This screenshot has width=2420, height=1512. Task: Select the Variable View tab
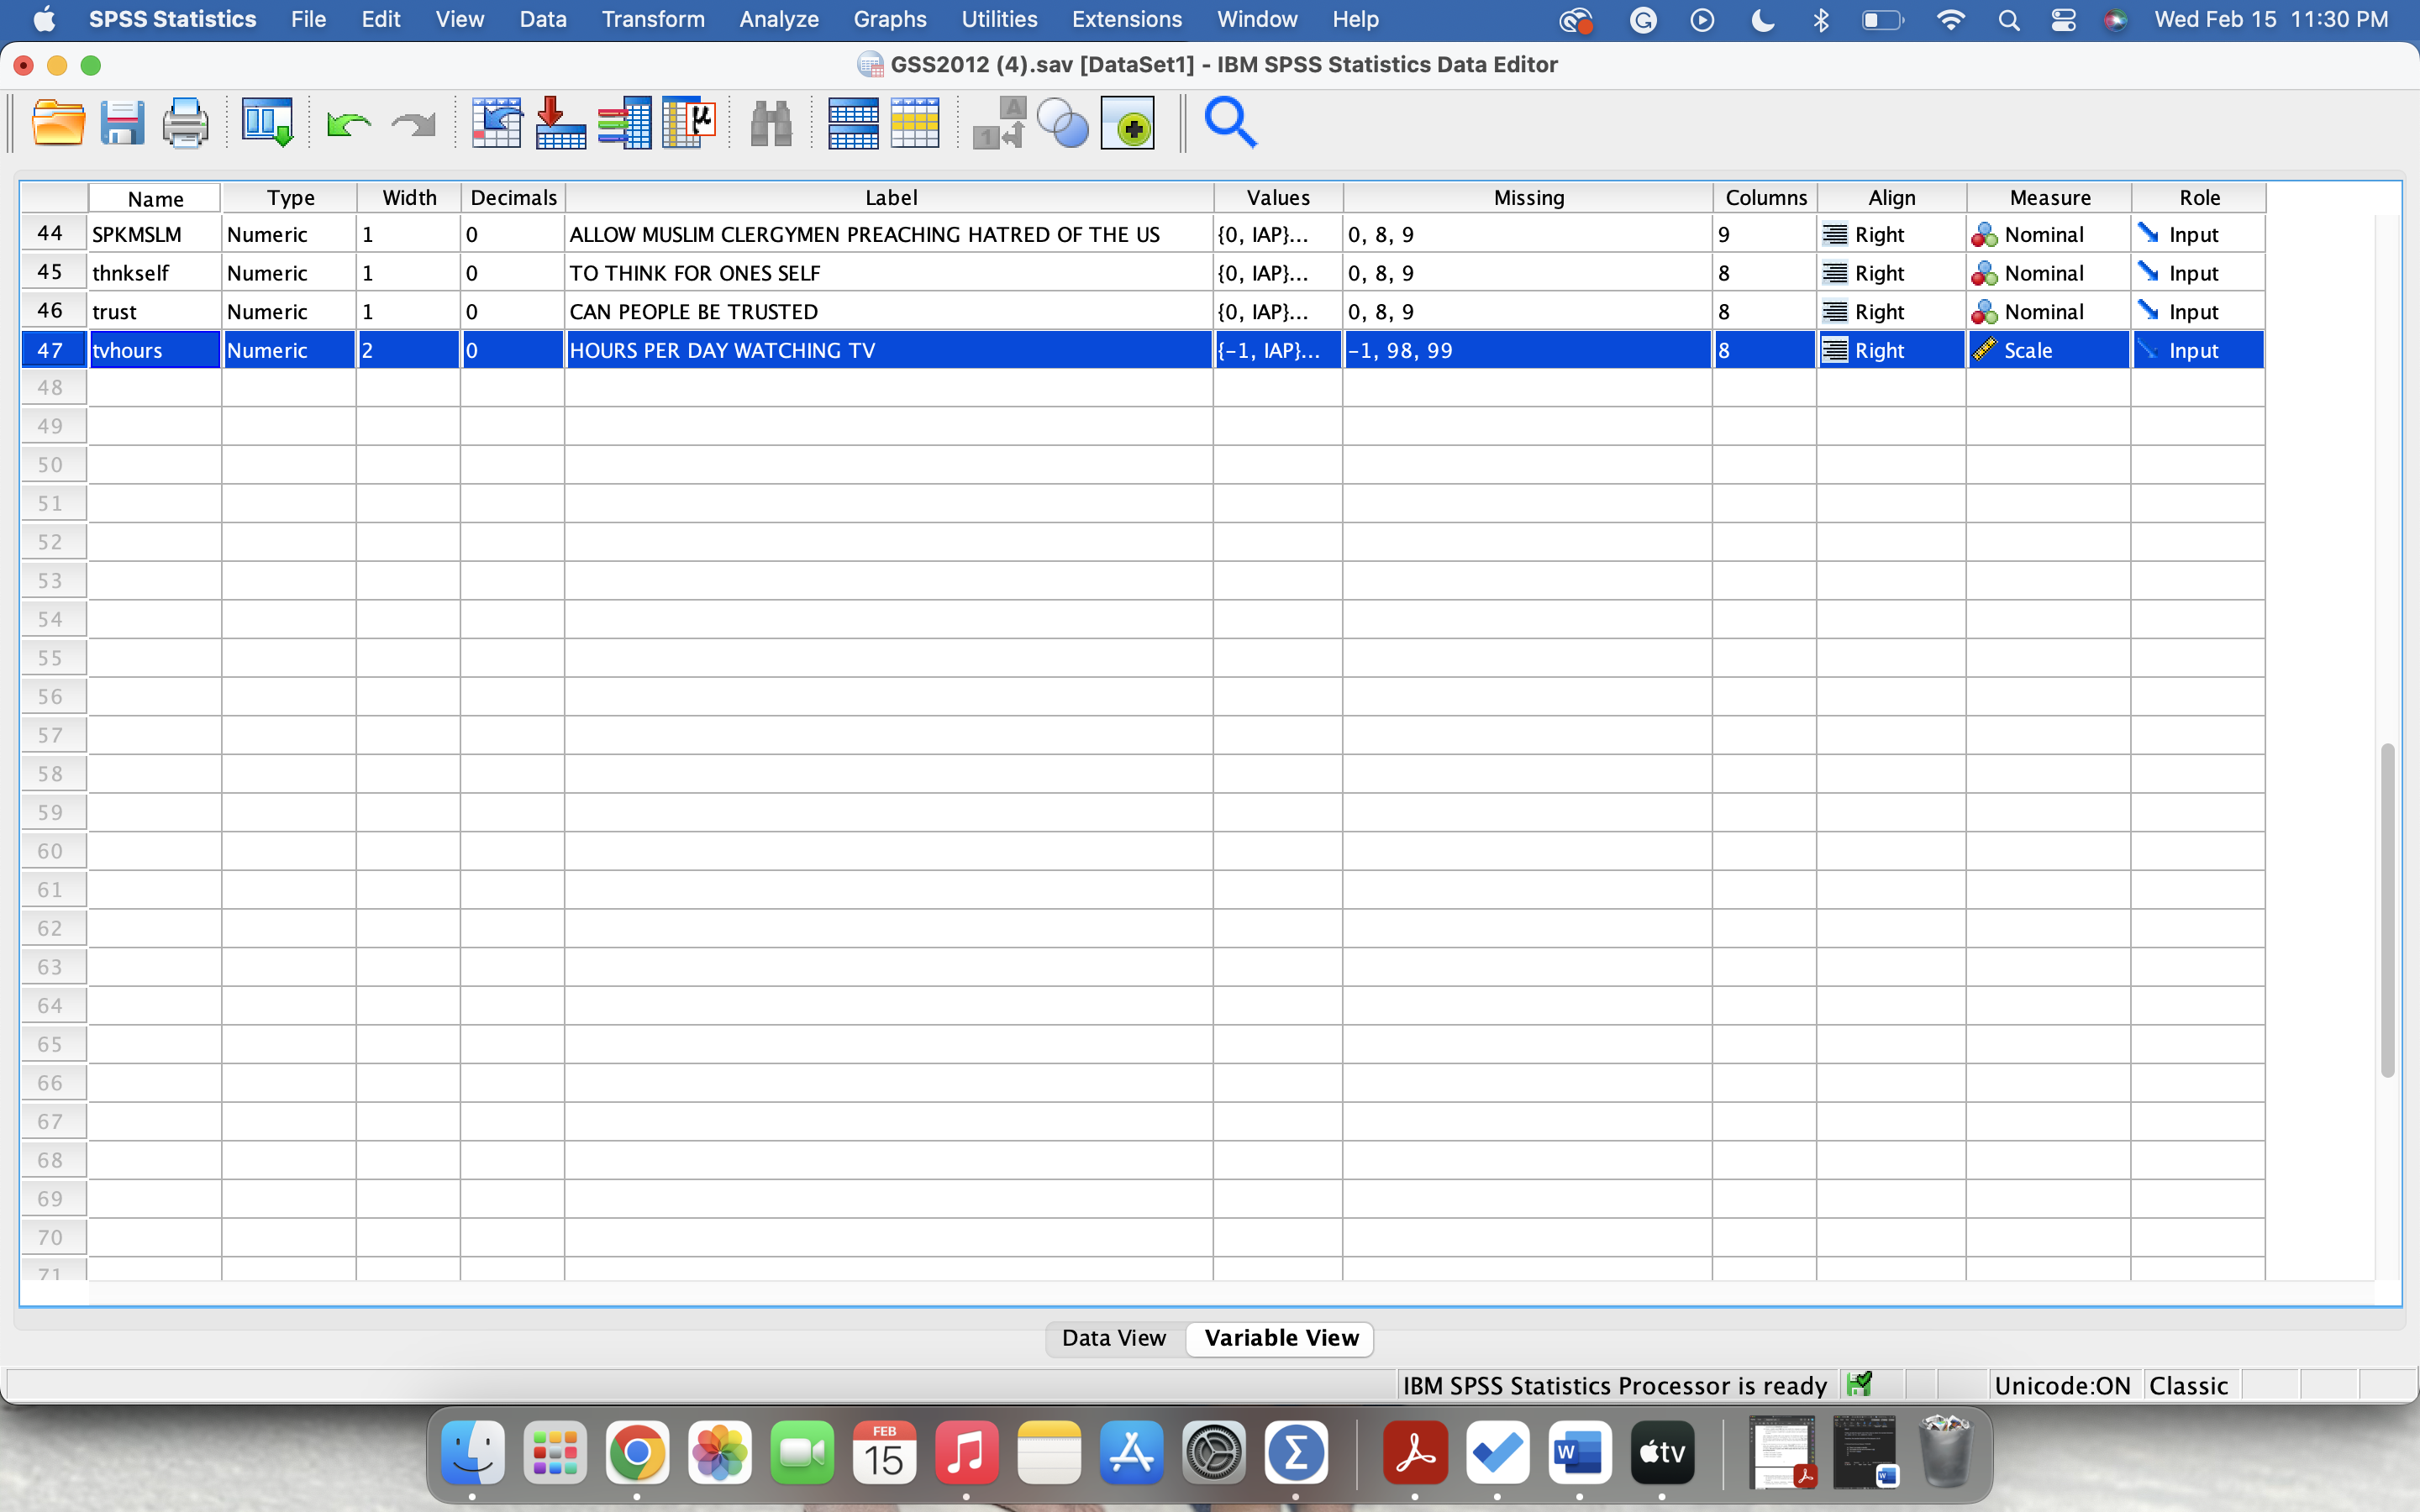1281,1338
